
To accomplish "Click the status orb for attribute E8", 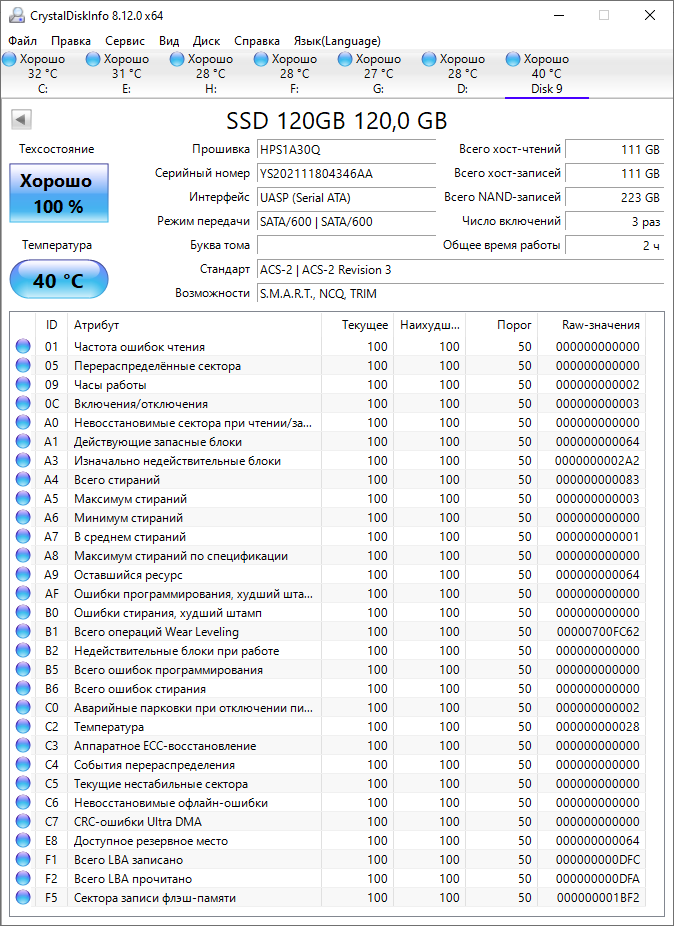I will coord(23,840).
